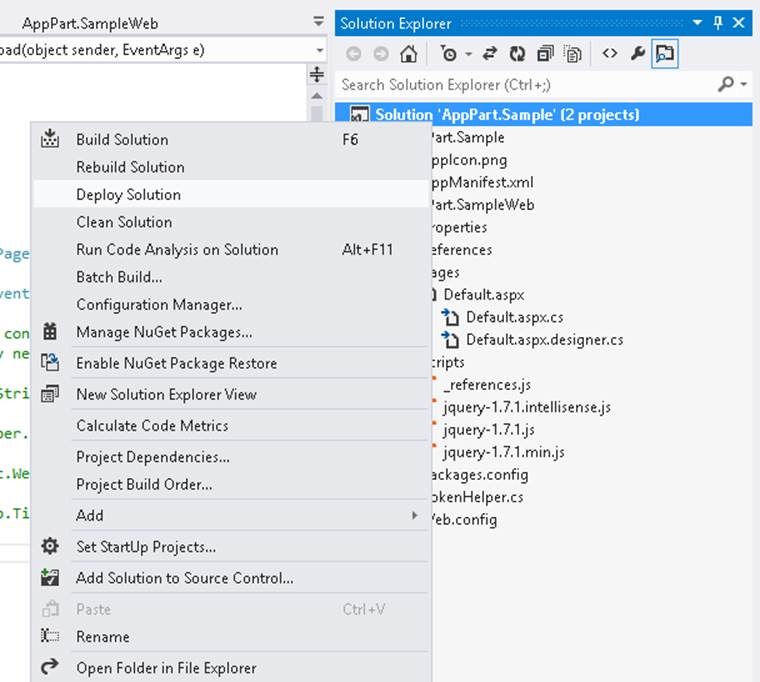
Task: Click the New Solution Explorer View icon
Action: 50,394
